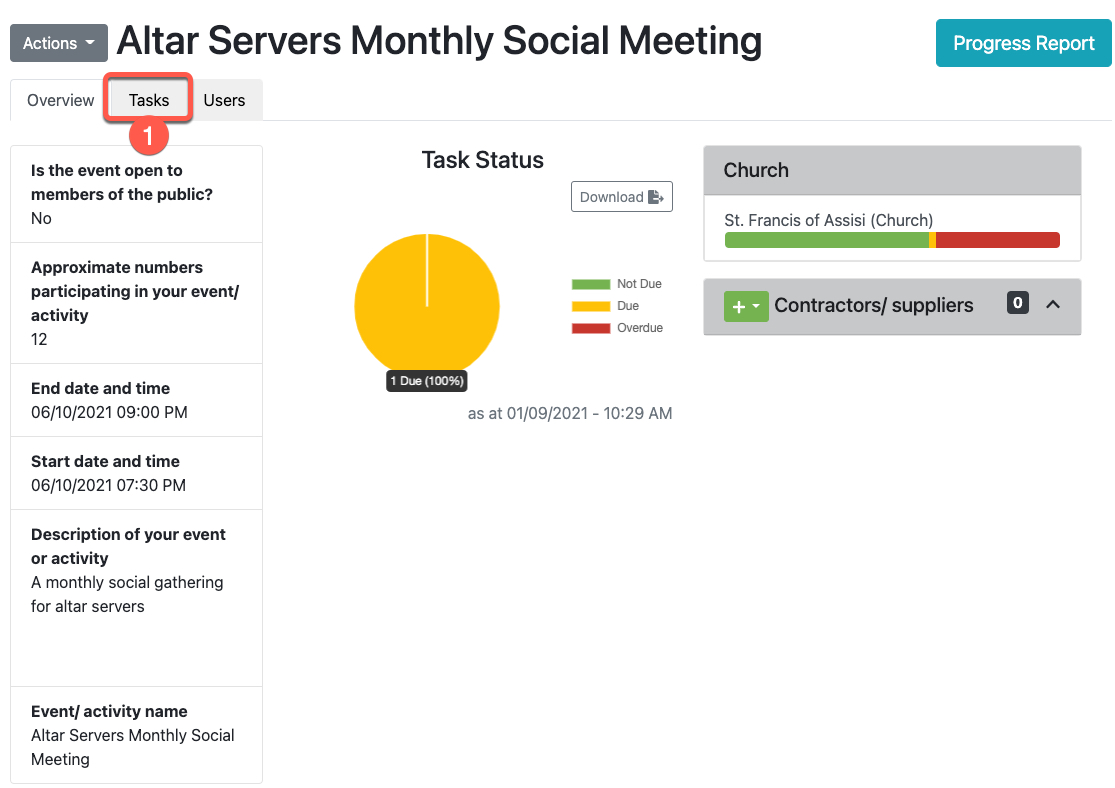Screen dimensions: 1115x788
Task: Click the Contractors/ suppliers heading text
Action: 873,306
